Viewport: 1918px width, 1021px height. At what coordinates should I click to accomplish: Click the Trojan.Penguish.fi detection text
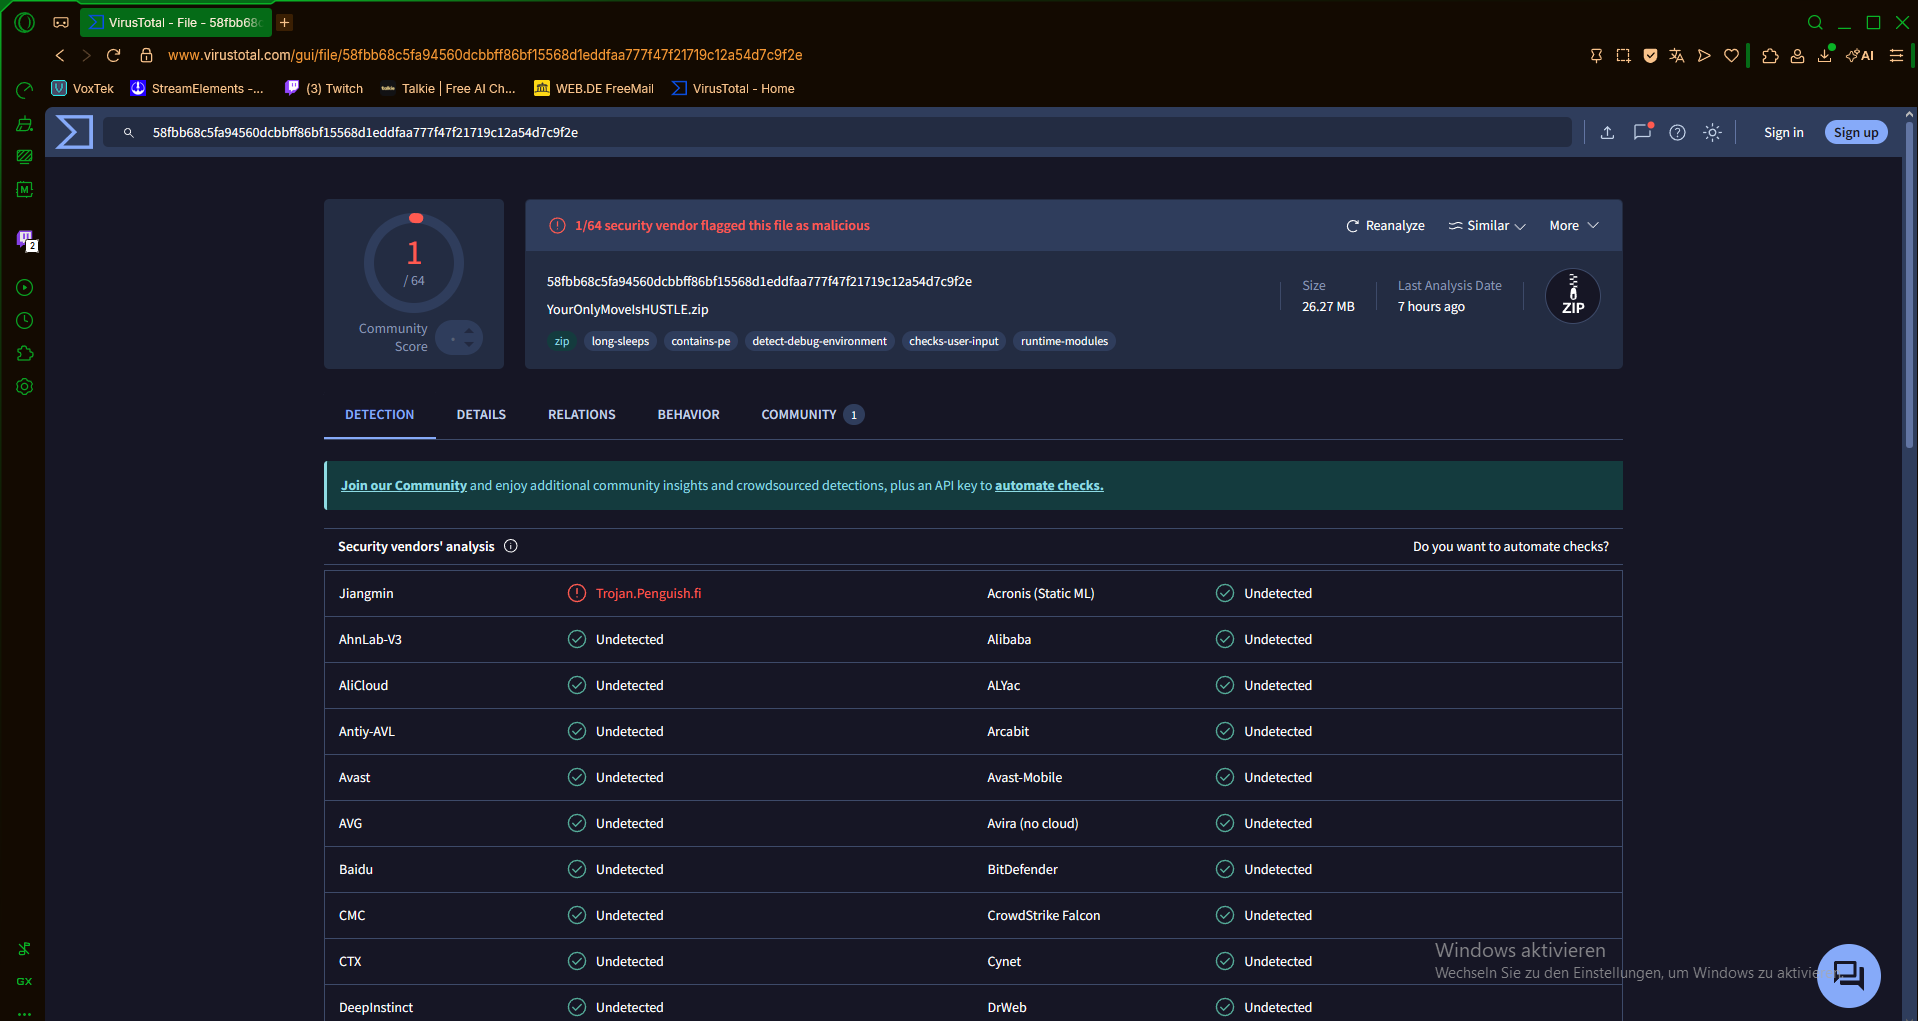tap(648, 594)
